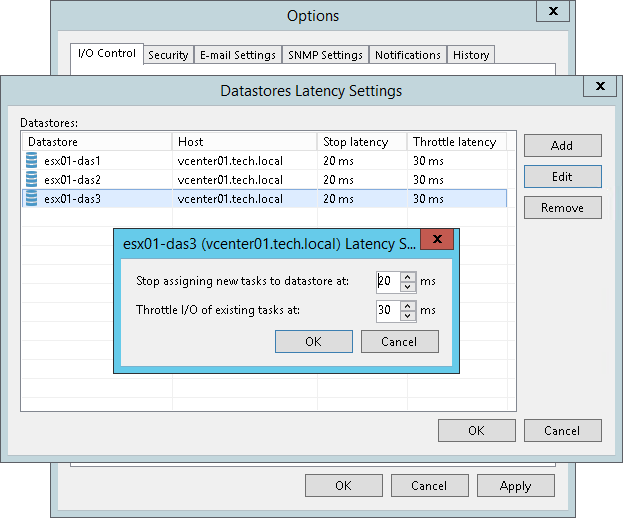
Task: Sort by the Throttle latency column header
Action: click(x=457, y=142)
